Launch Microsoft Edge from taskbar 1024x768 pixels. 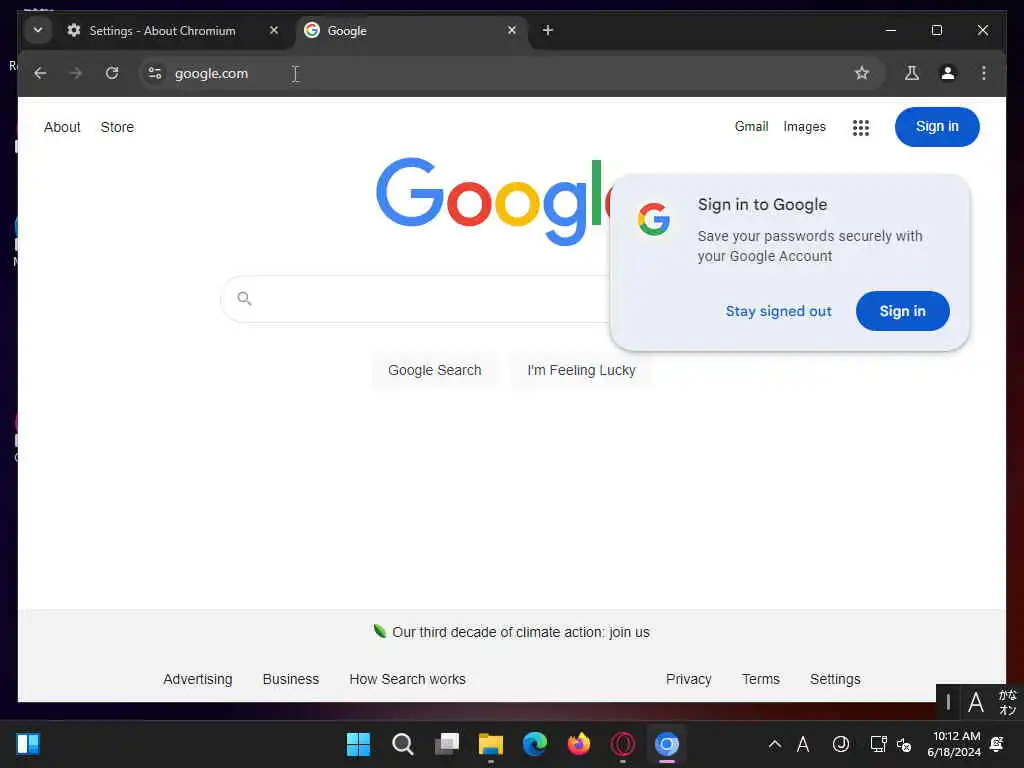535,744
